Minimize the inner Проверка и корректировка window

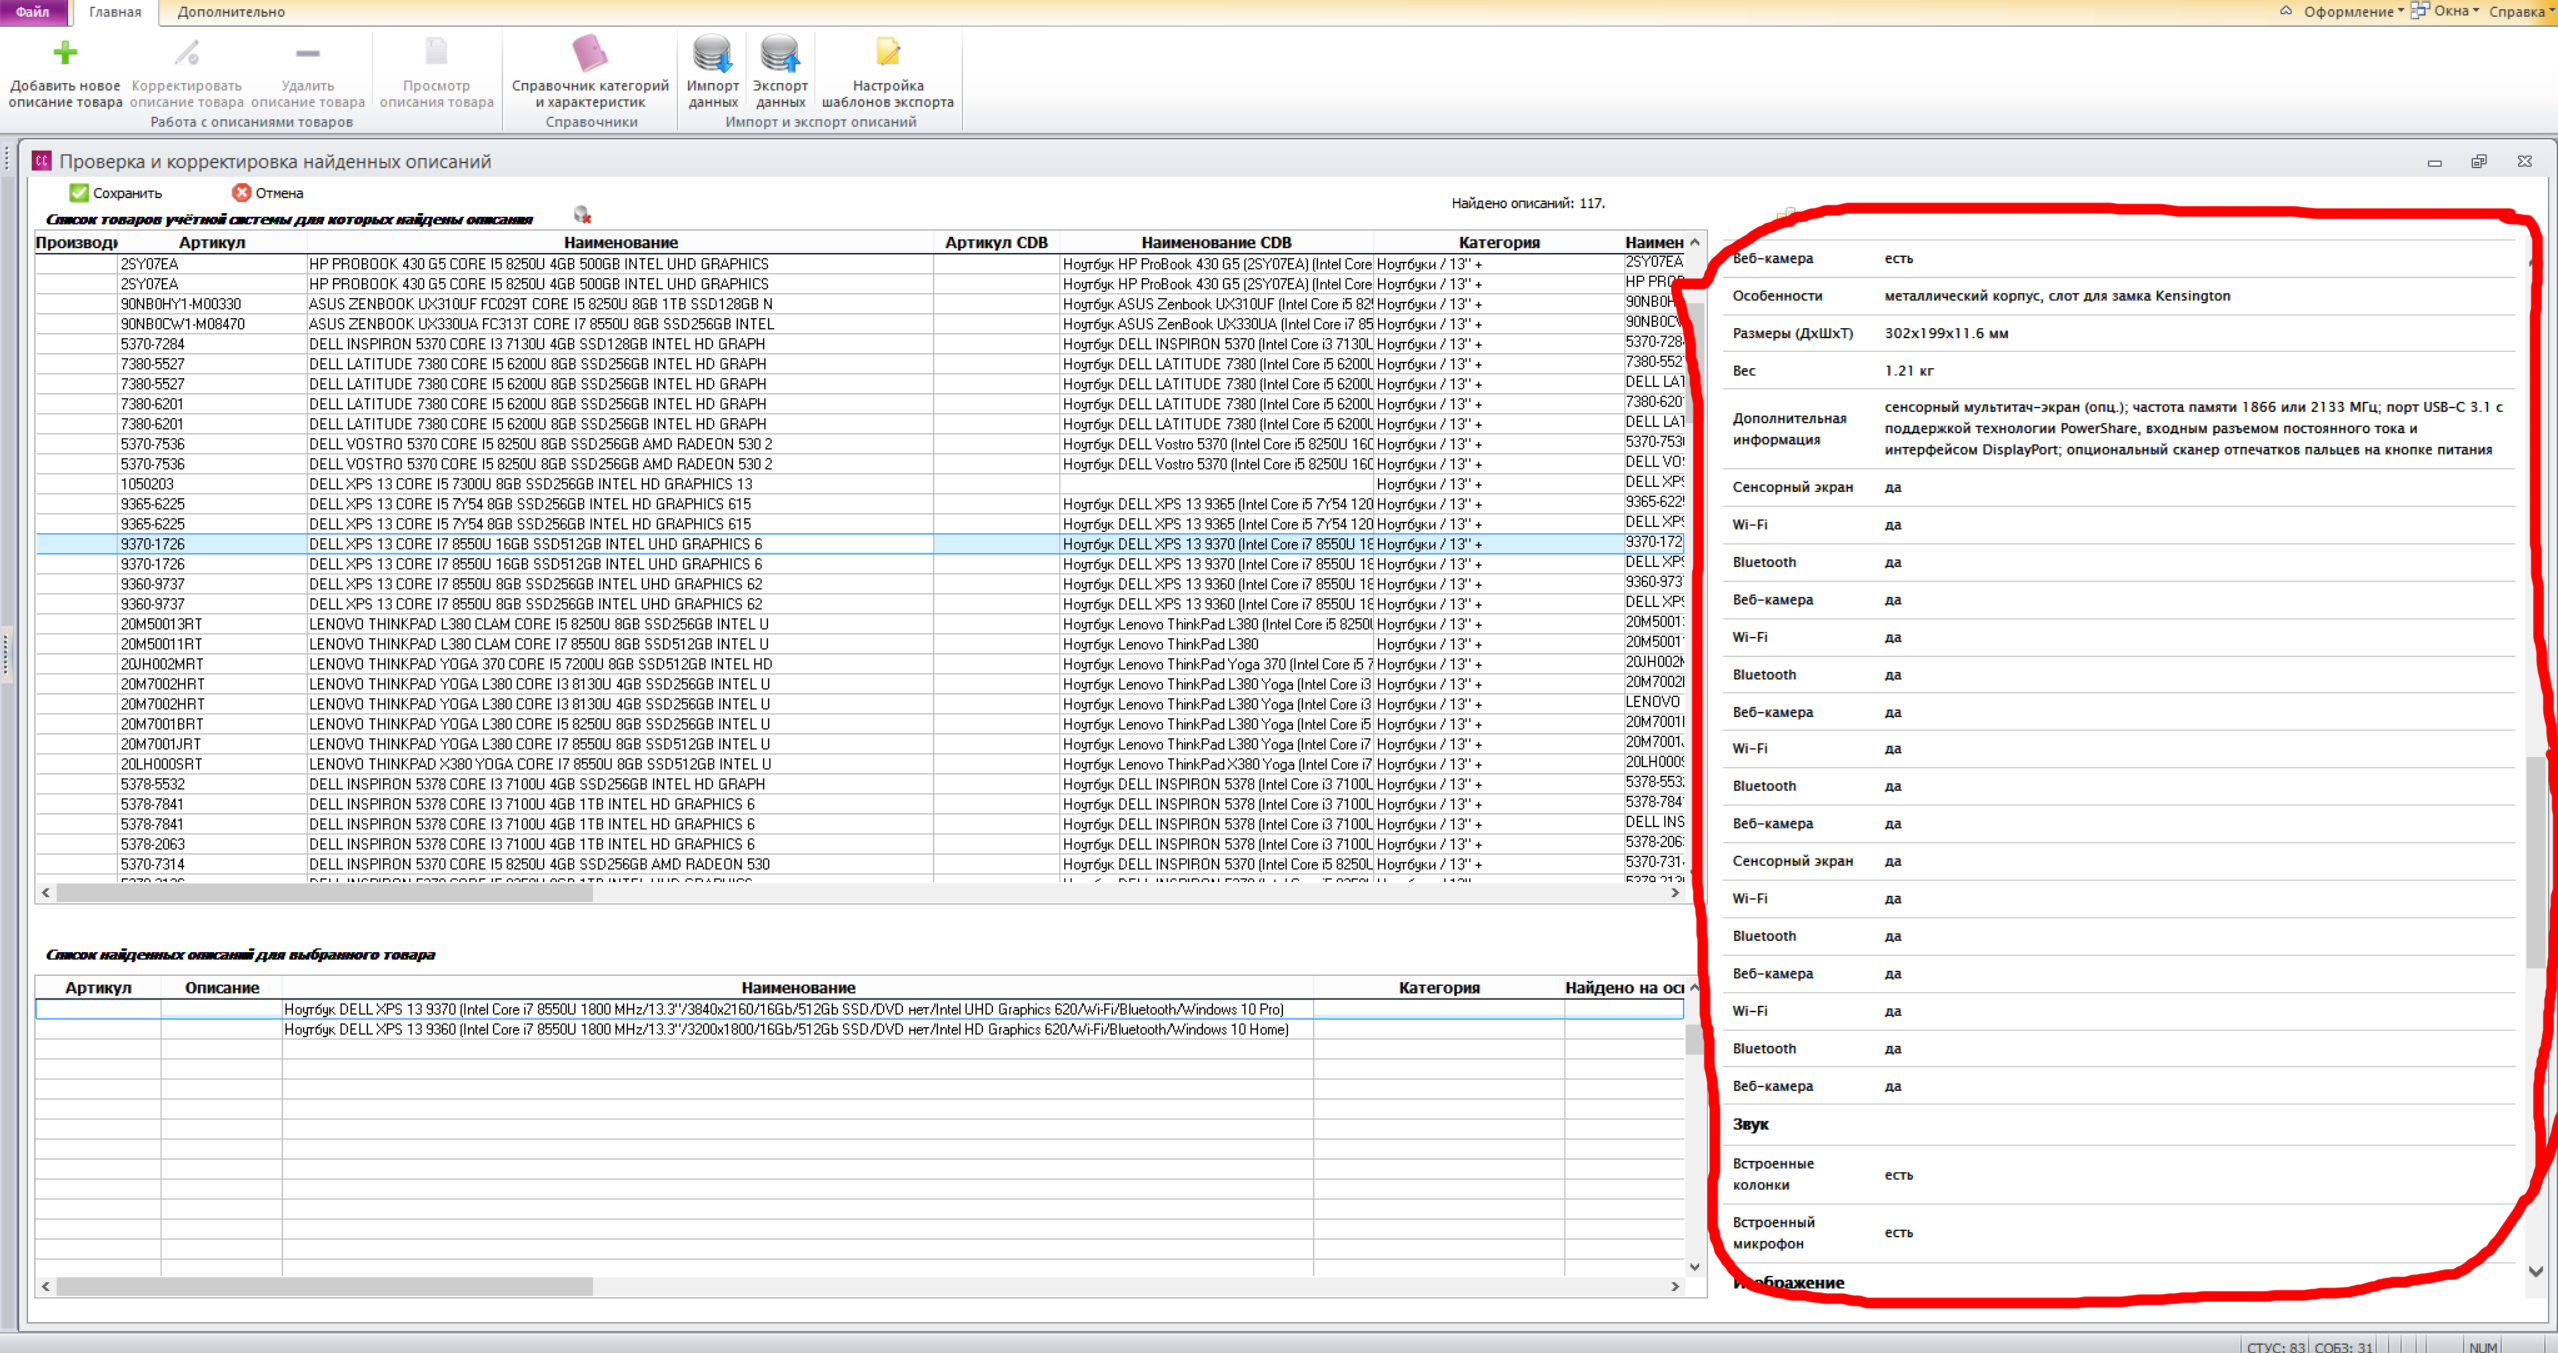coord(2434,162)
